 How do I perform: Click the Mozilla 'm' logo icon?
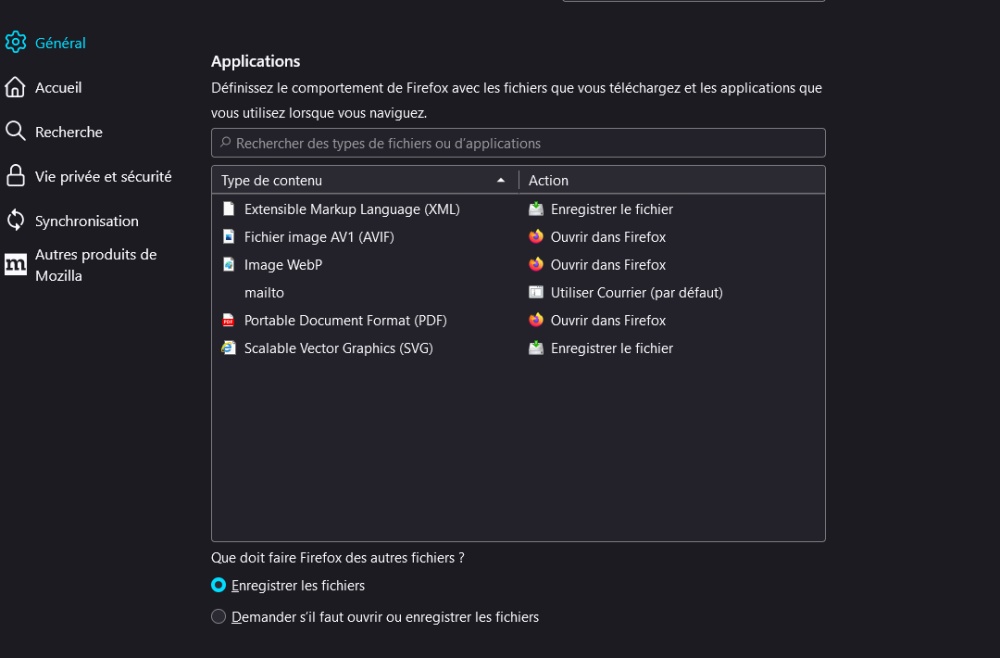[15, 265]
